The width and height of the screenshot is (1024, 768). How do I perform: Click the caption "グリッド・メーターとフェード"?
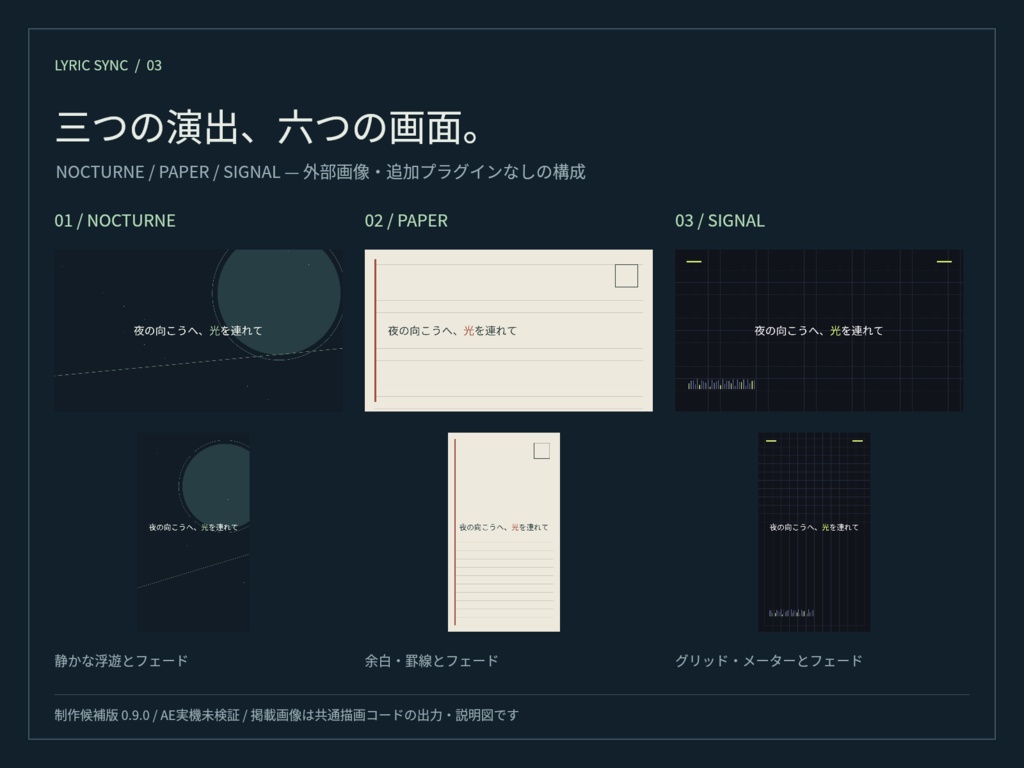(769, 661)
